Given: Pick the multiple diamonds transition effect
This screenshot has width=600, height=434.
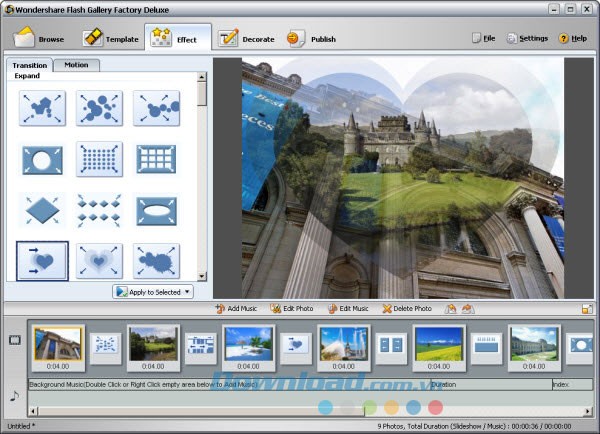Looking at the screenshot, I should click(99, 209).
